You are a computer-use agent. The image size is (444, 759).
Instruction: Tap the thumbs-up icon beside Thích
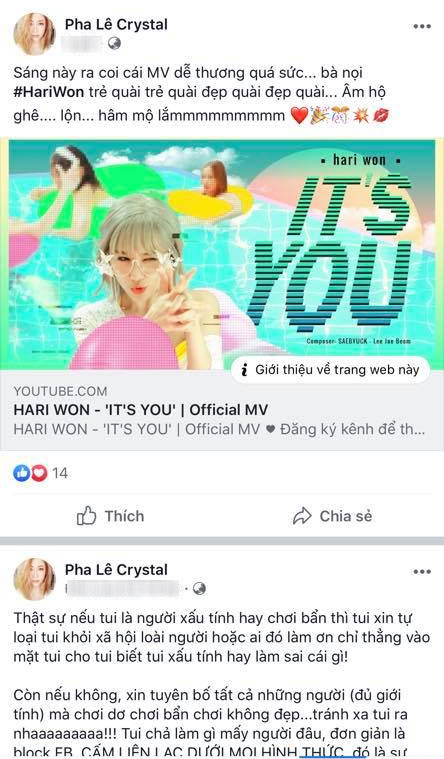tap(87, 516)
